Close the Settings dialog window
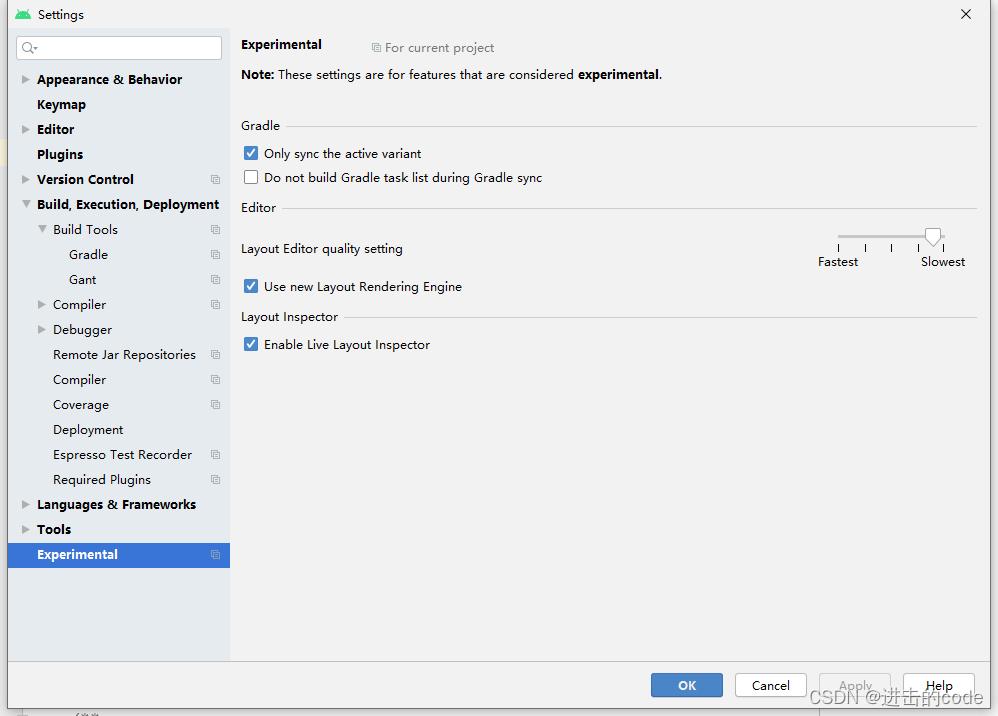 pos(966,14)
